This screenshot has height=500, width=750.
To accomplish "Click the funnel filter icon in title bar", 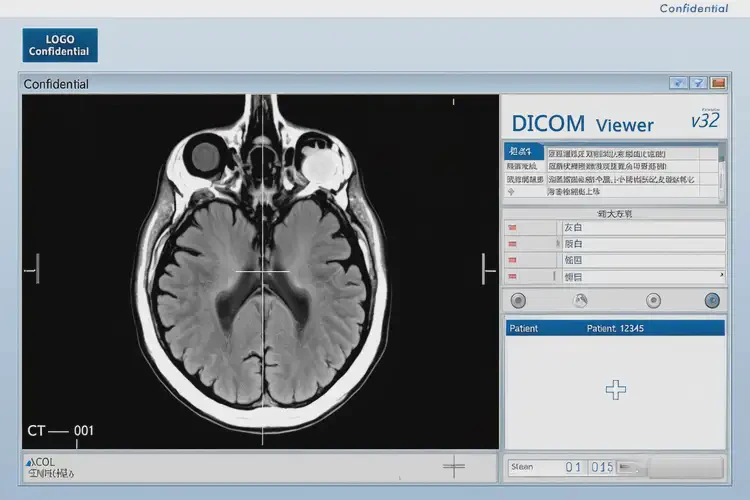I will [x=699, y=83].
